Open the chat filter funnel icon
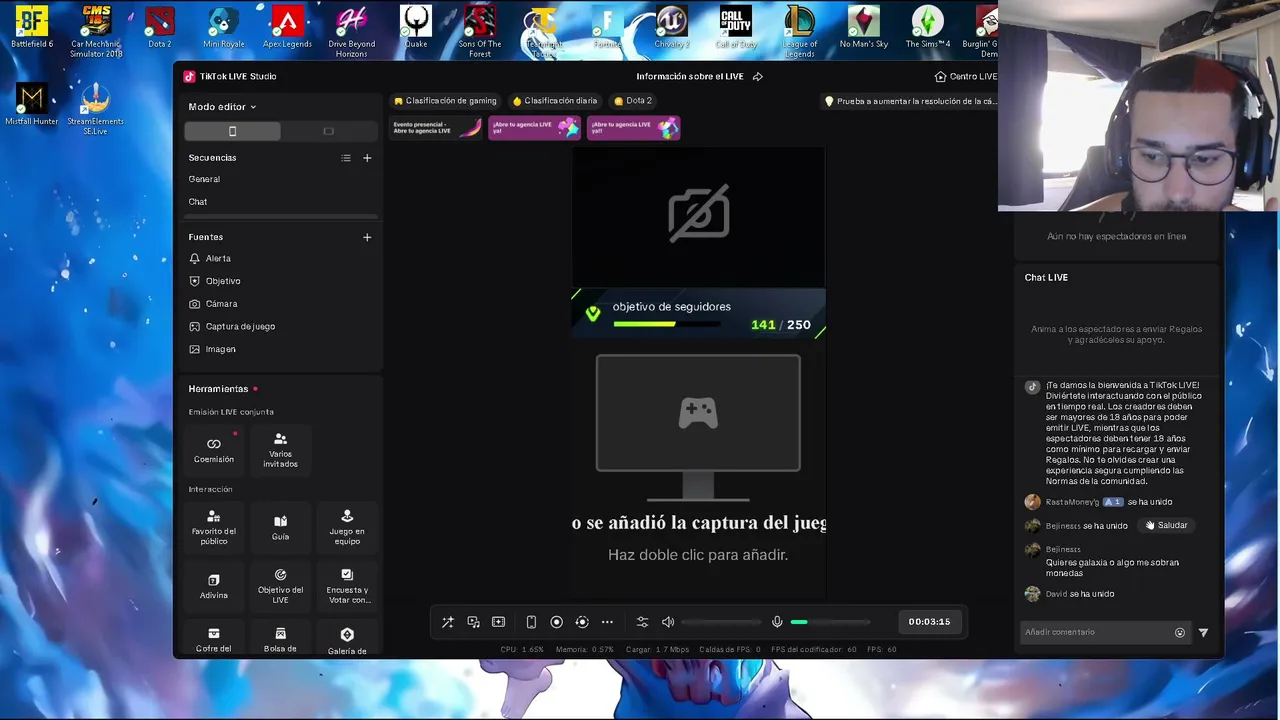1280x720 pixels. [x=1203, y=632]
